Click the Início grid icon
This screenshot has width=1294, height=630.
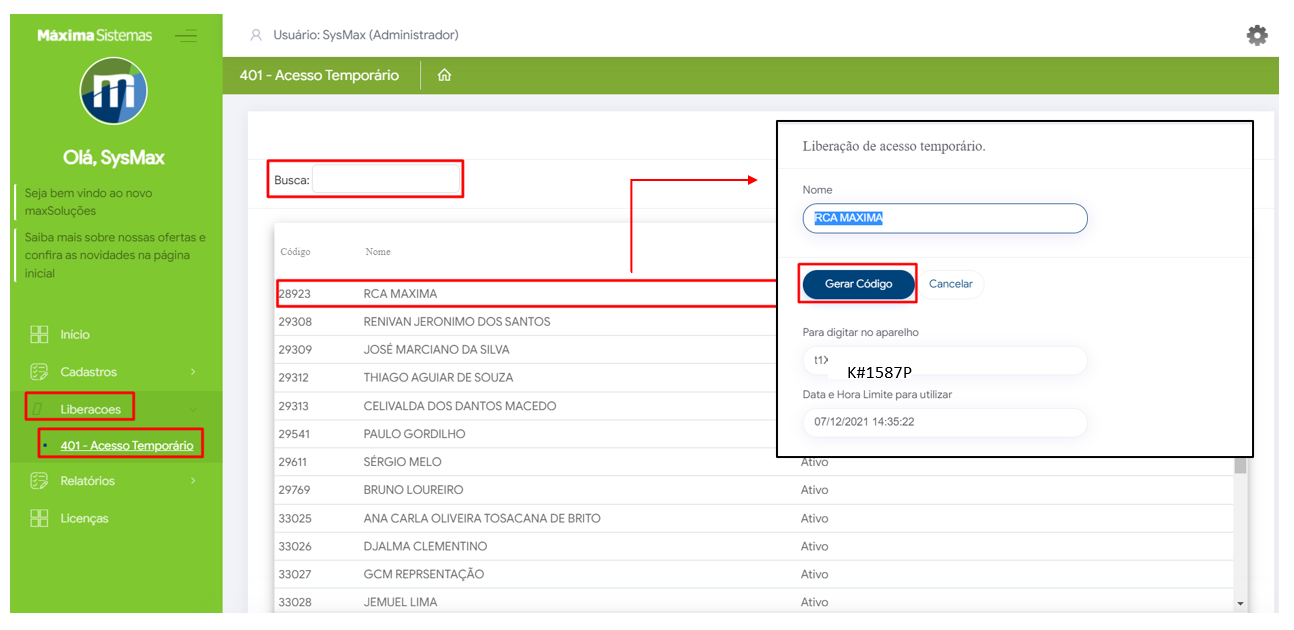click(x=39, y=334)
